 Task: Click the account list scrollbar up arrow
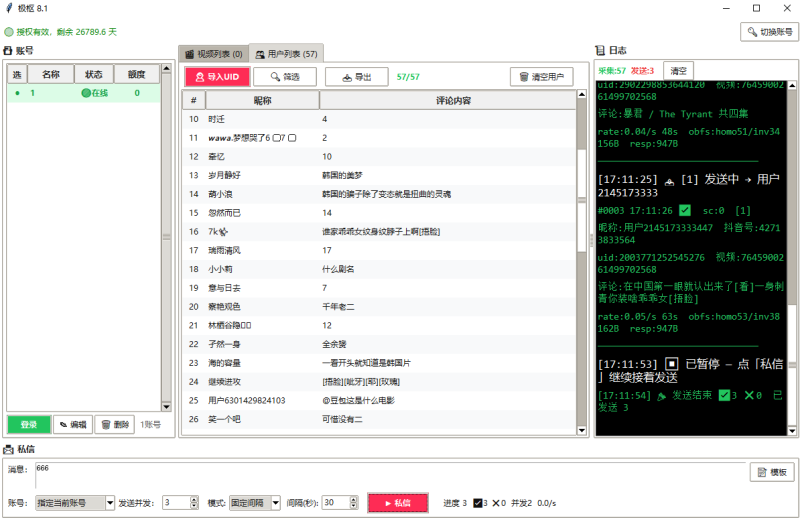[166, 68]
